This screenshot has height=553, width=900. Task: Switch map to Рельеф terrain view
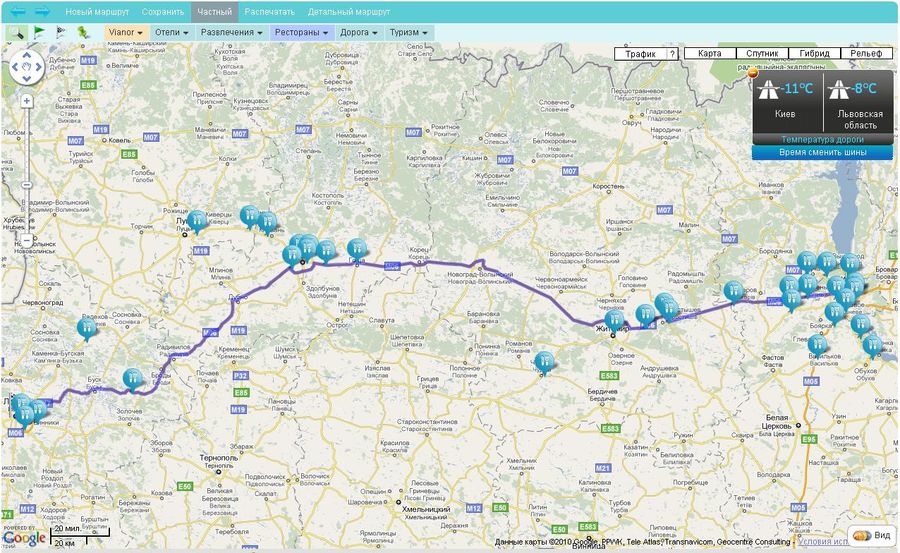click(x=866, y=53)
